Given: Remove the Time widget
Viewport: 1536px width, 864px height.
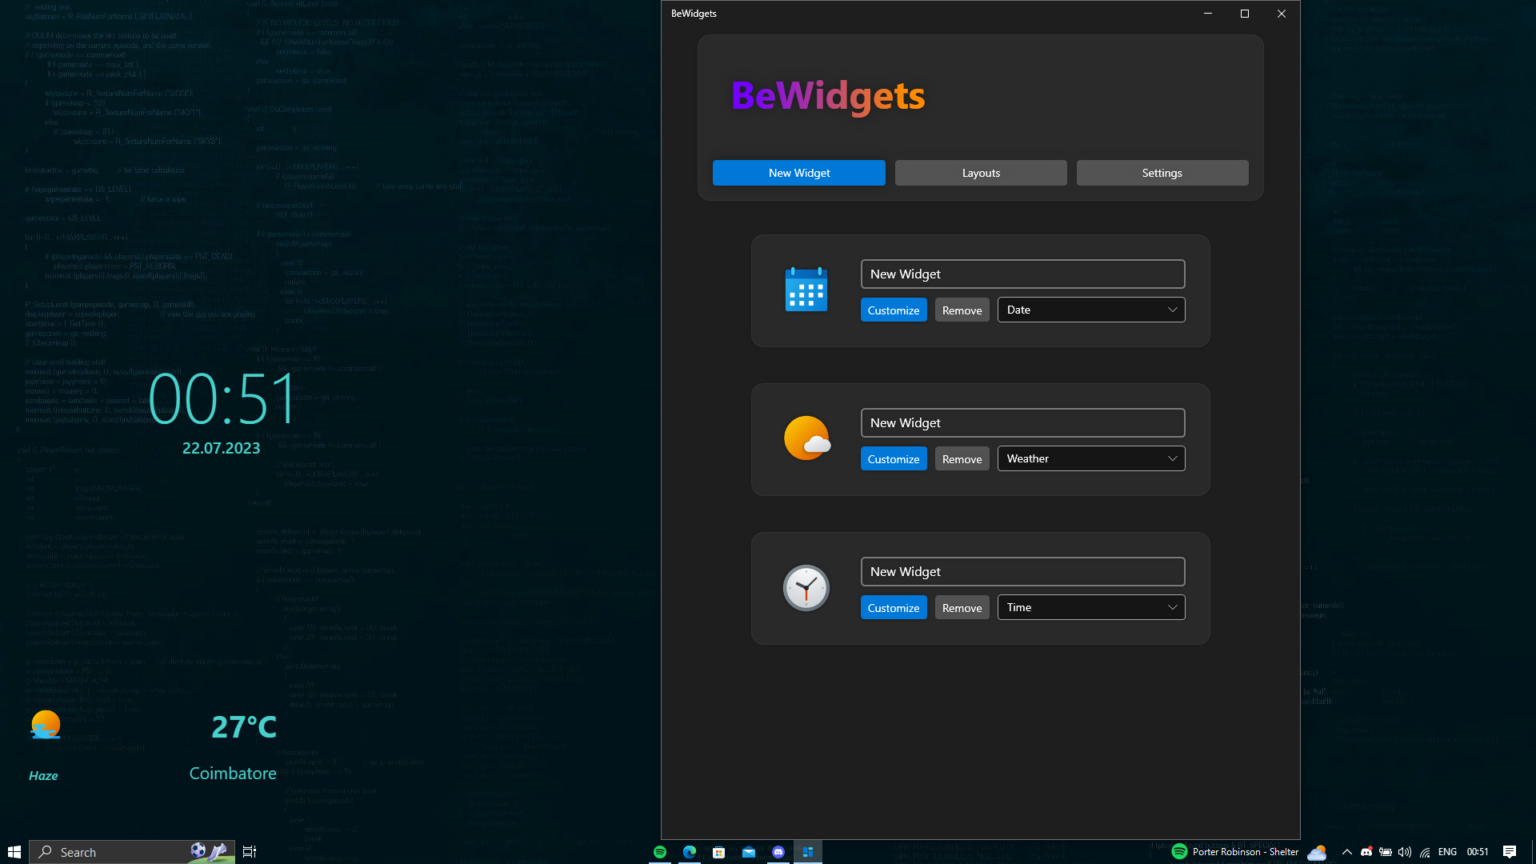Looking at the screenshot, I should 961,607.
